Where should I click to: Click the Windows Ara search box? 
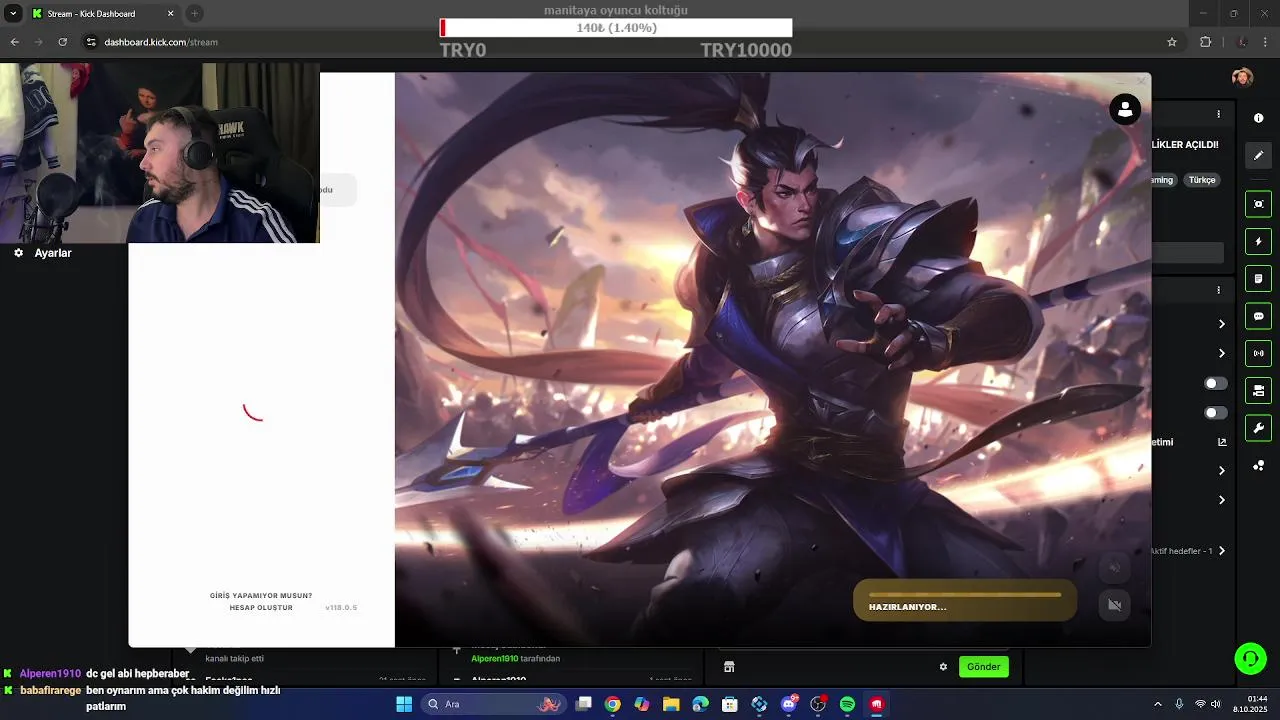click(495, 704)
